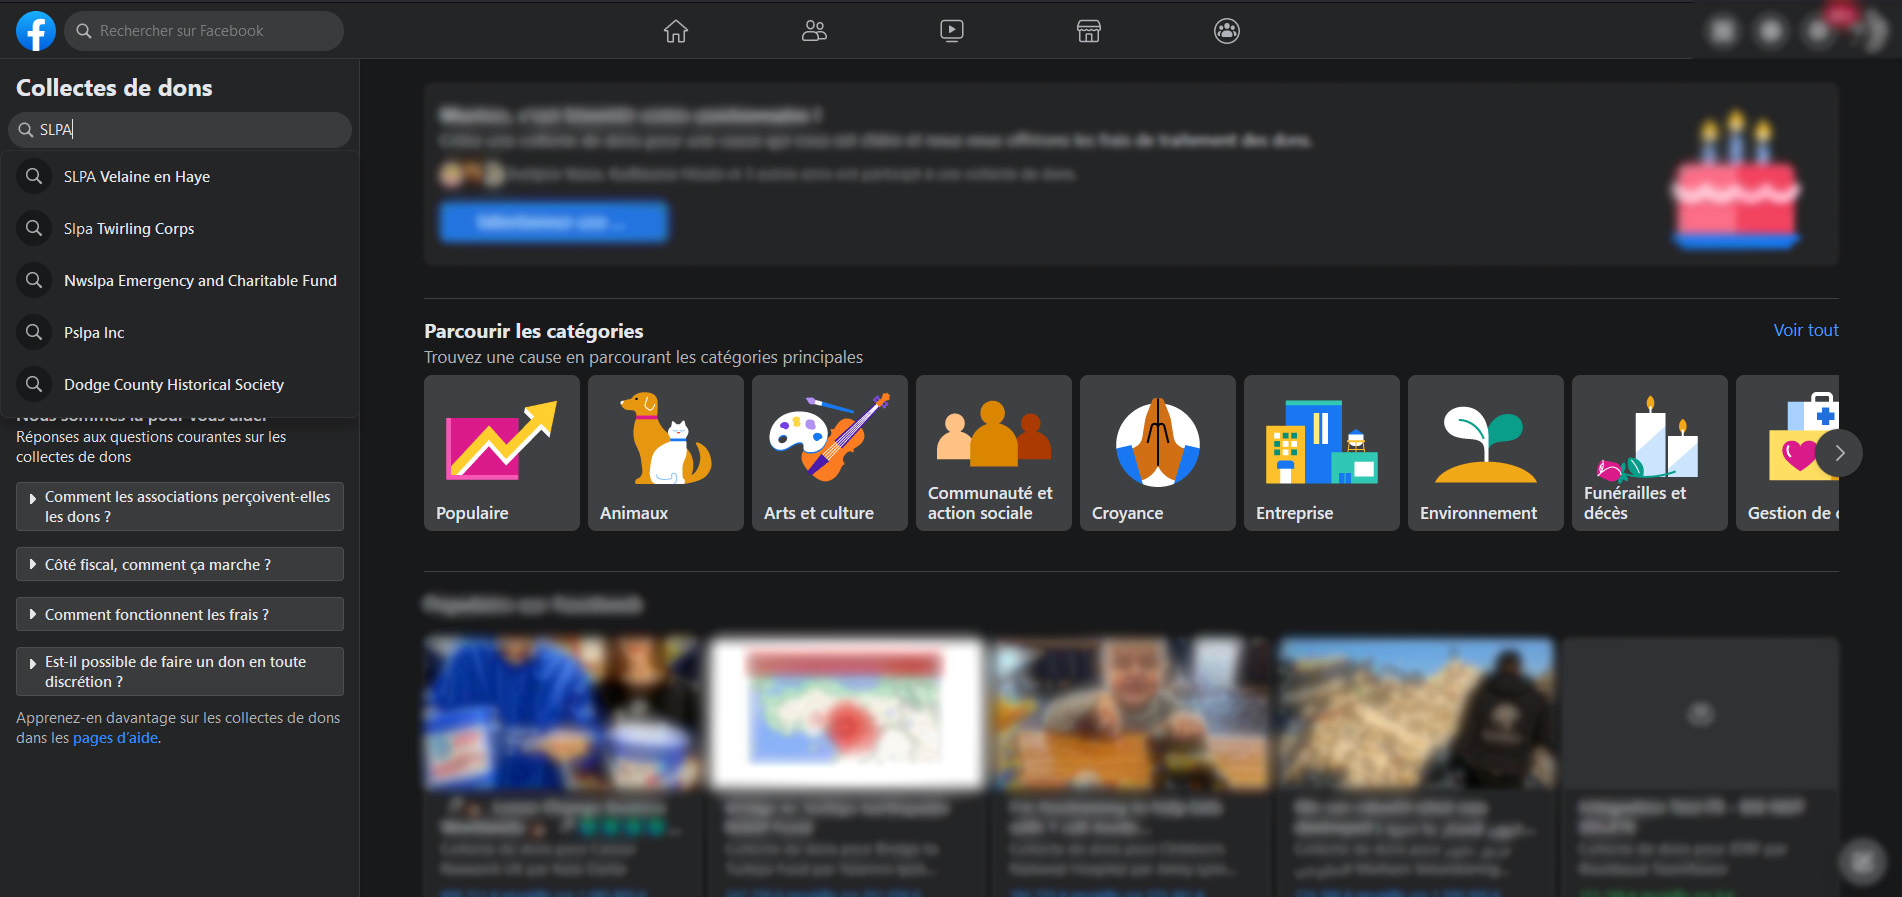Screen dimensions: 1902x897
Task: Click the blurred blue button in birthday banner
Action: pos(554,222)
